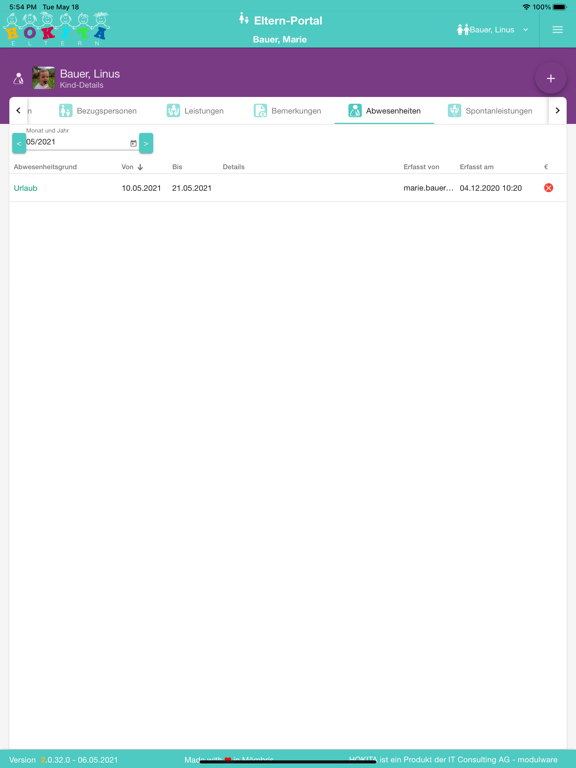The width and height of the screenshot is (576, 768).
Task: Click the Von sort arrow
Action: tap(140, 168)
